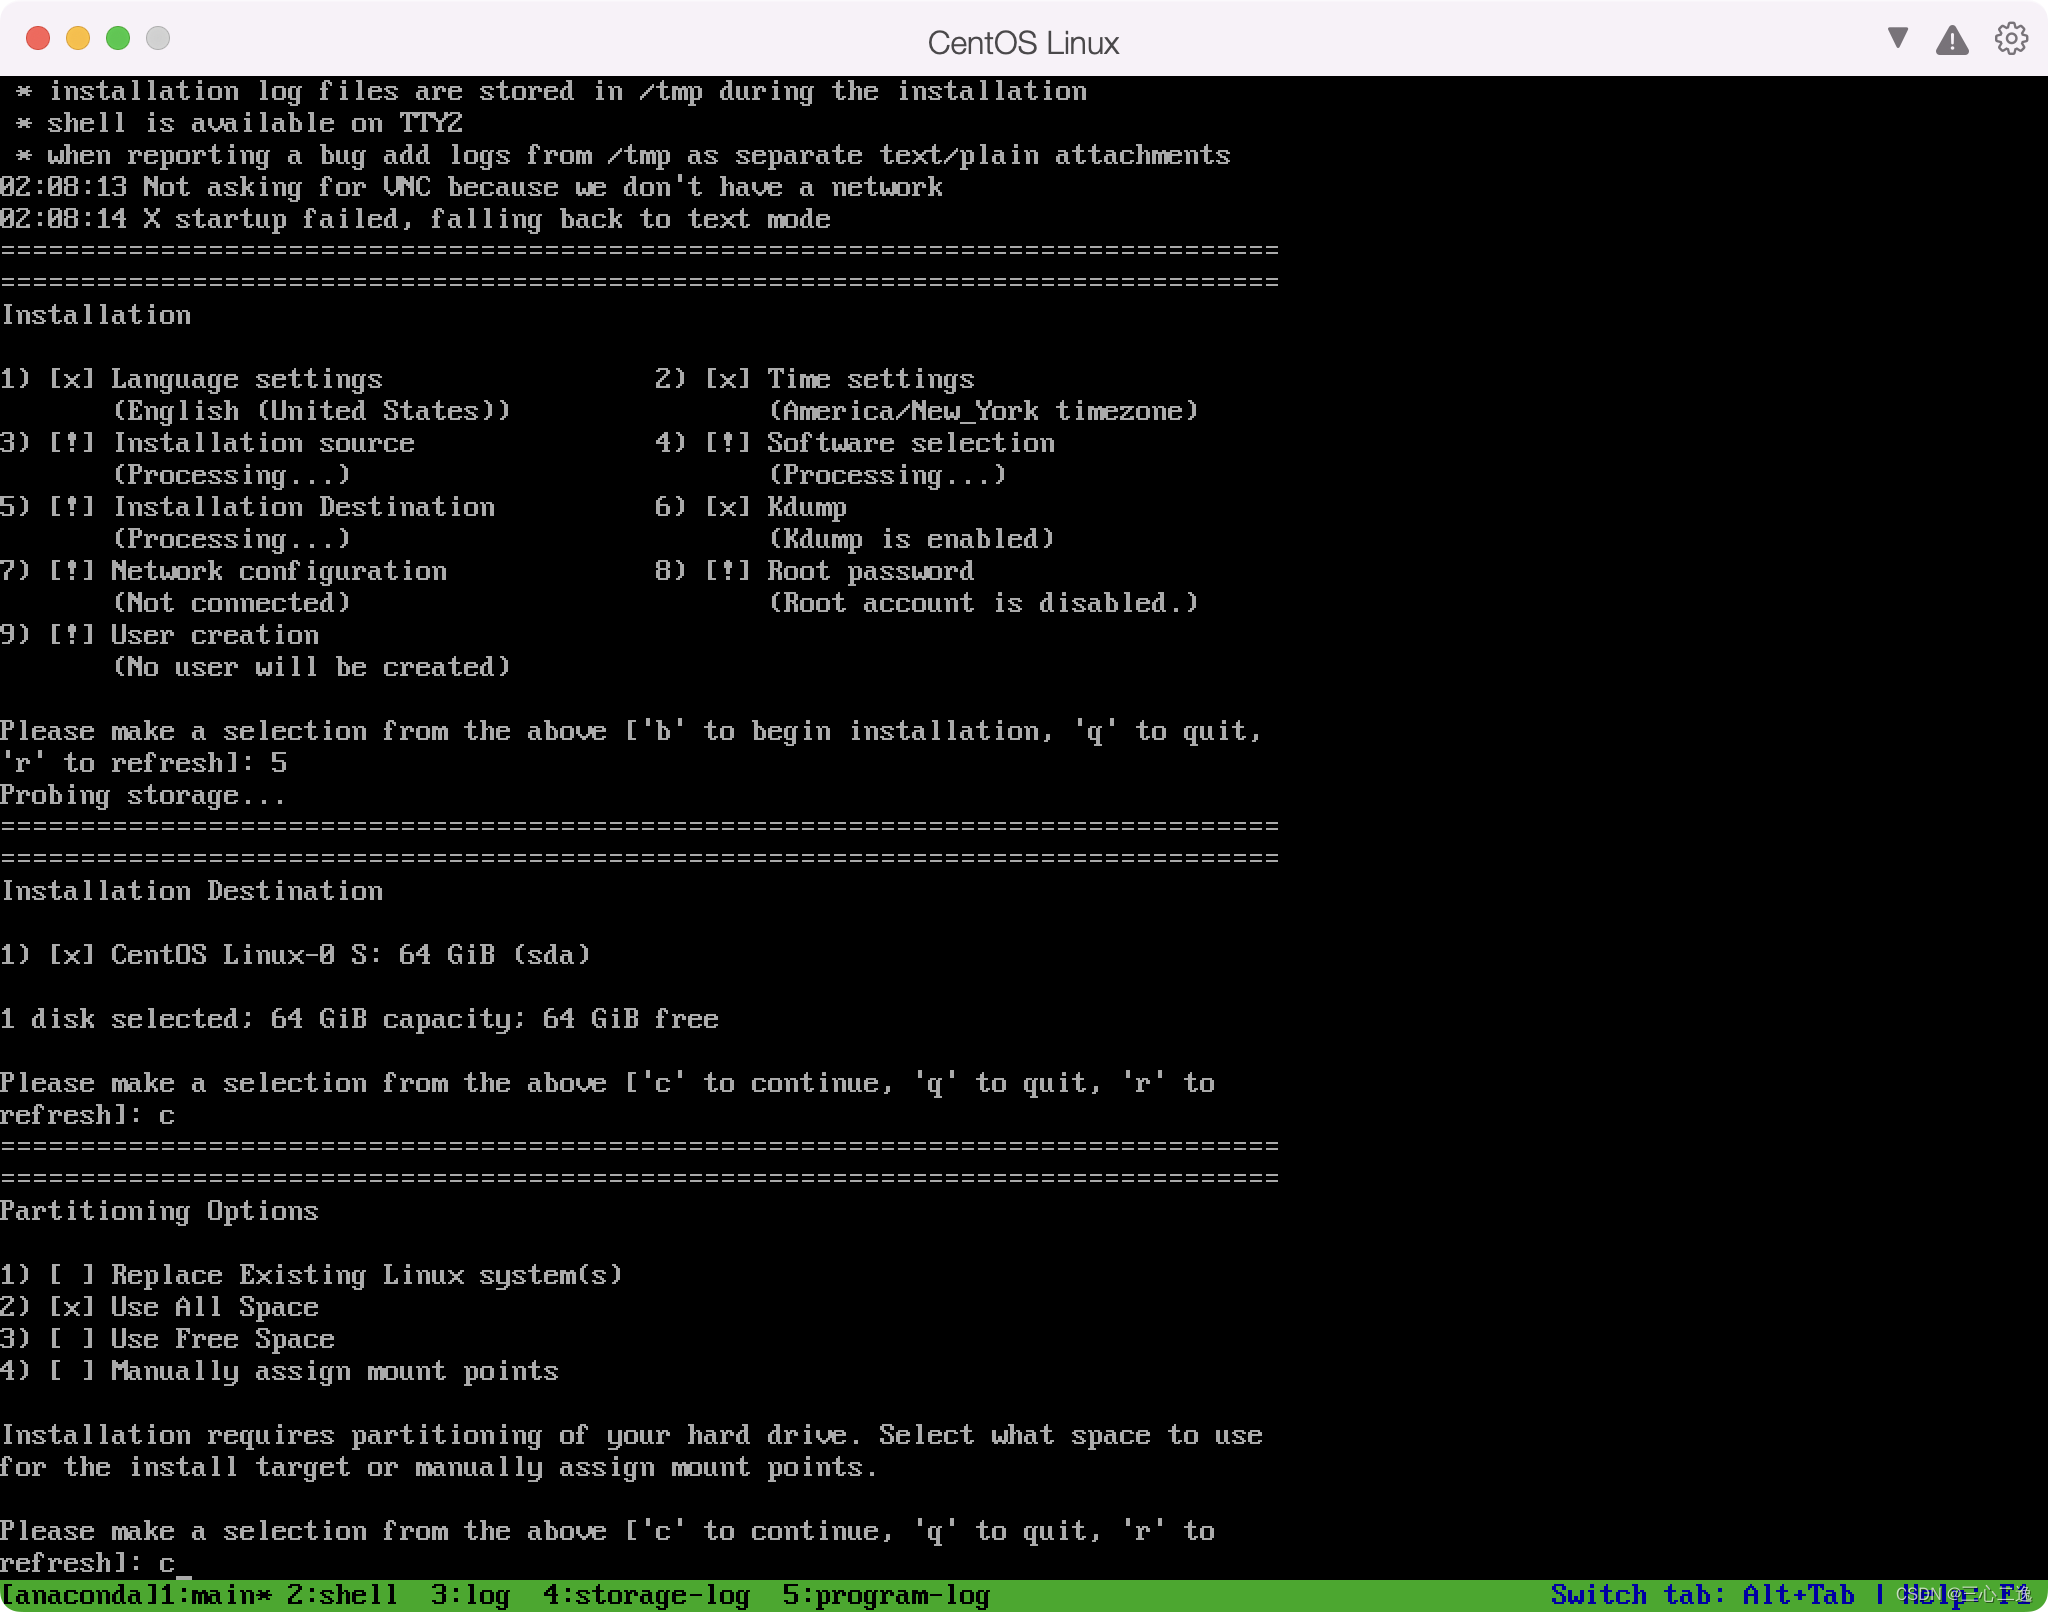Click the 'X startup failed' log line
2048x1612 pixels.
coord(415,219)
